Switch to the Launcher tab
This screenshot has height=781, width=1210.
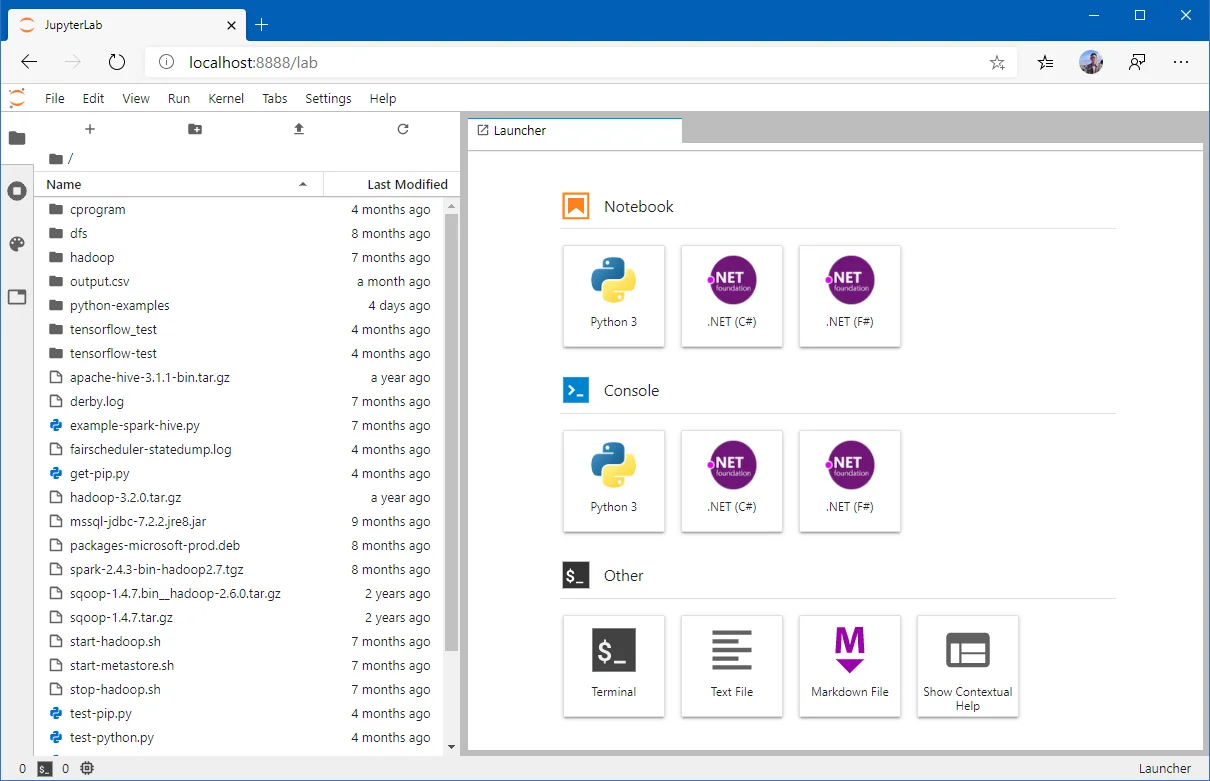point(520,131)
